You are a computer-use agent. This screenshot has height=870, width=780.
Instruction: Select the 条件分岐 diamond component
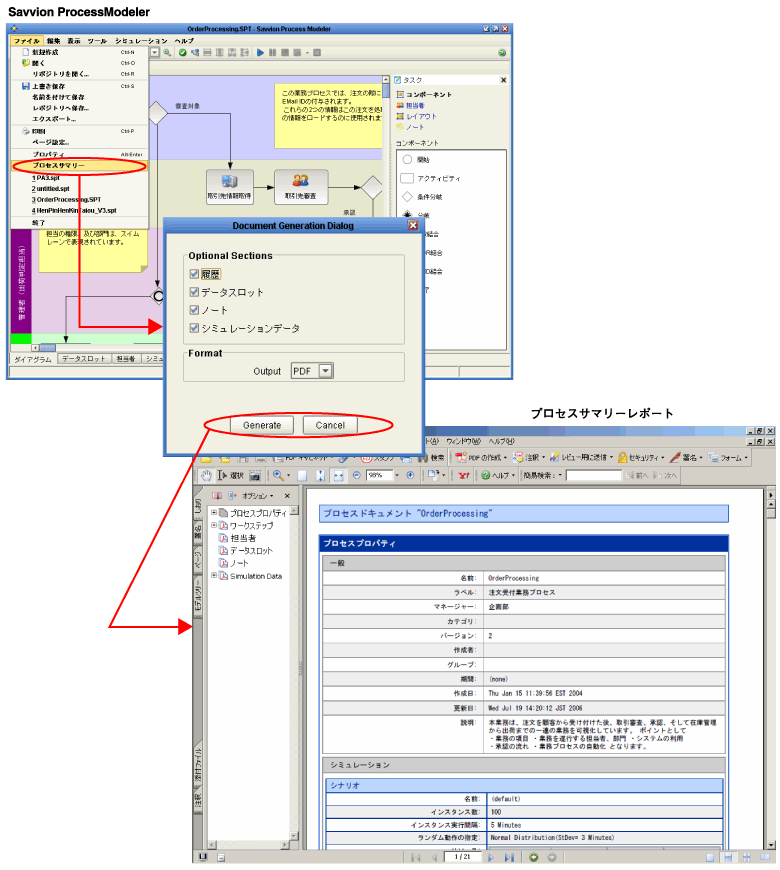407,196
